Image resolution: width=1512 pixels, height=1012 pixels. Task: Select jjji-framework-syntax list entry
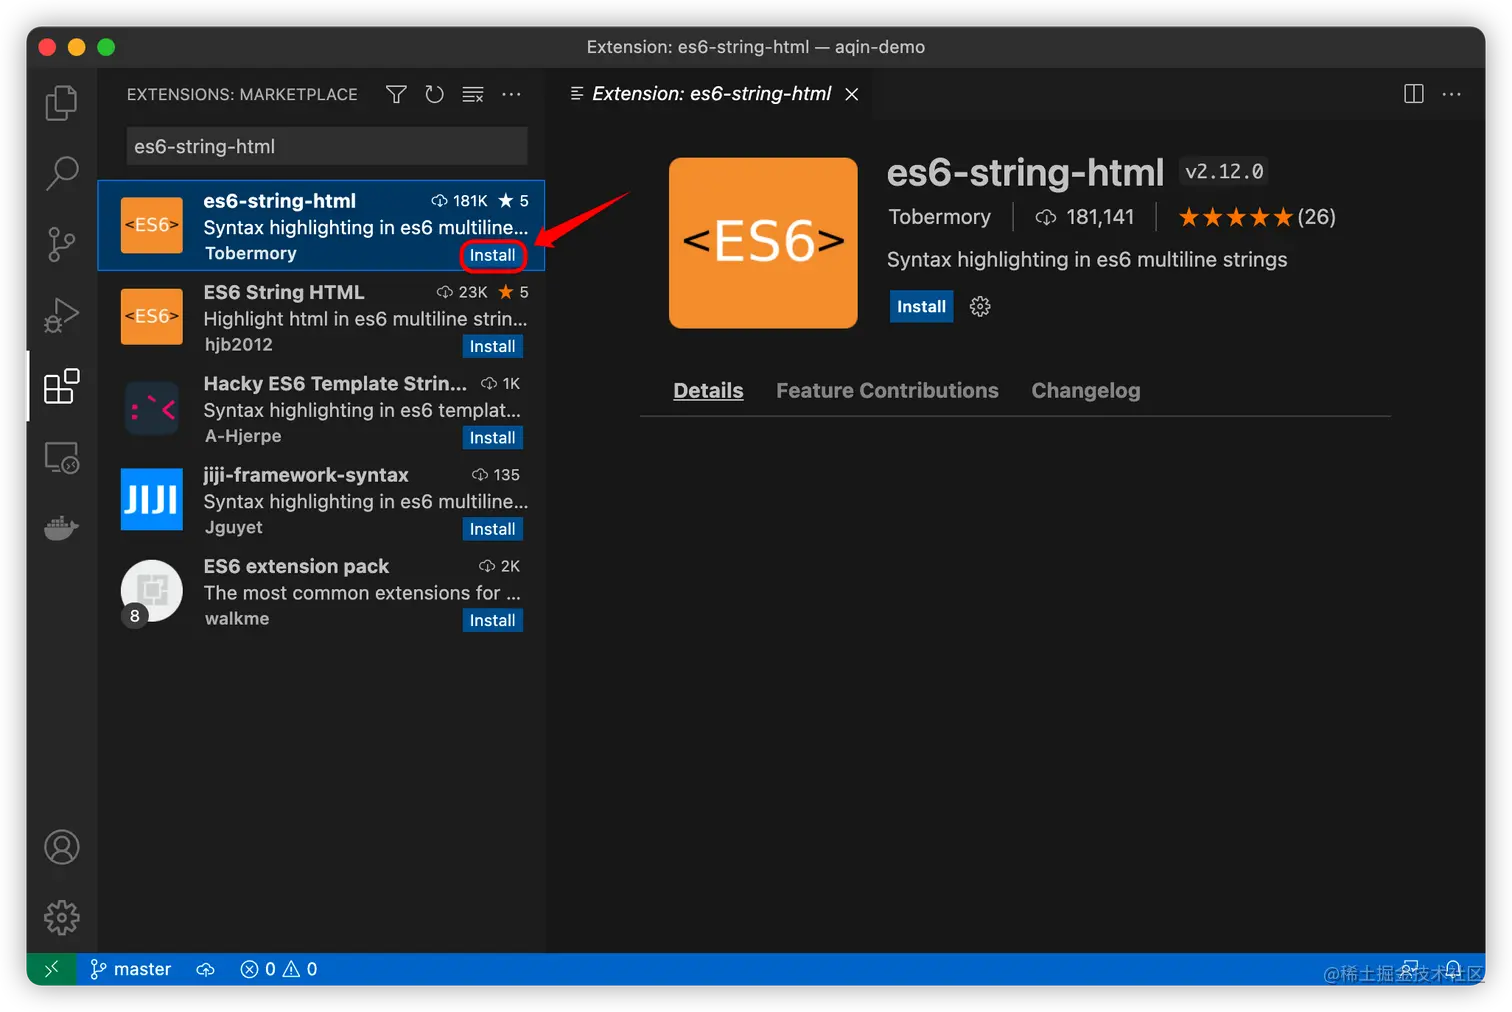(x=321, y=500)
